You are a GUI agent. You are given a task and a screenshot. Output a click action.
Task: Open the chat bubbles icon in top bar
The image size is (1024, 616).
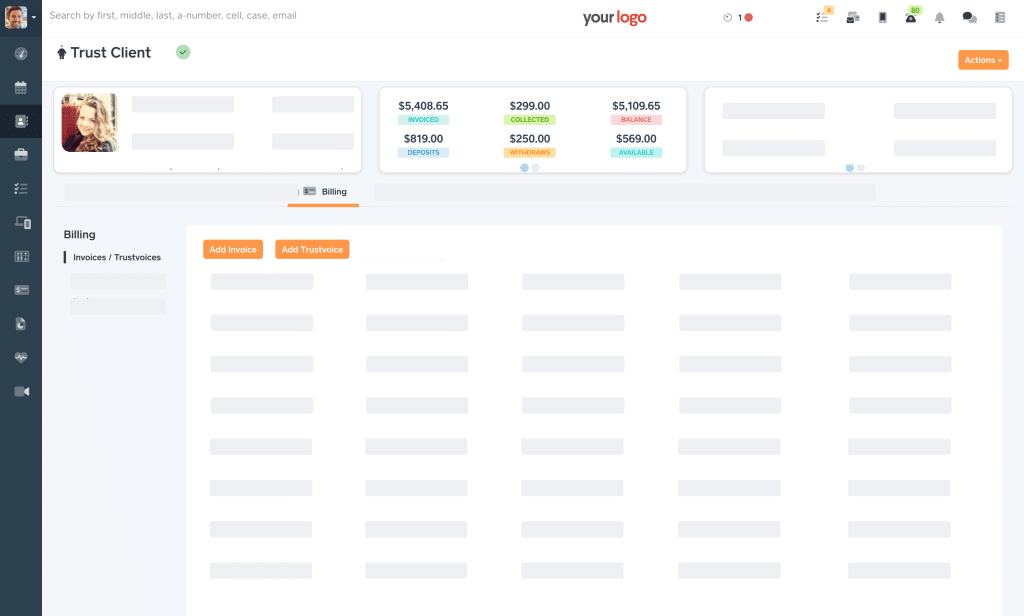[969, 17]
